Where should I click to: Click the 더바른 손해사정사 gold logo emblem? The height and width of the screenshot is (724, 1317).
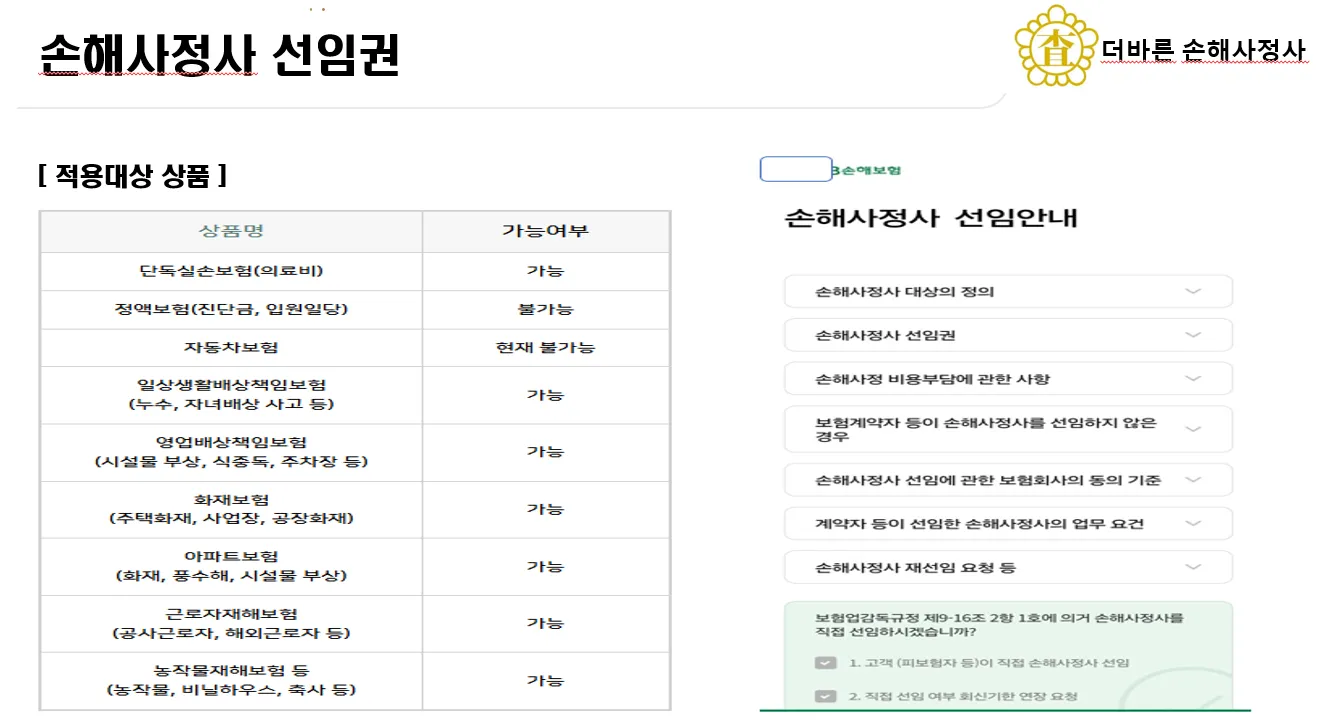tap(1056, 45)
